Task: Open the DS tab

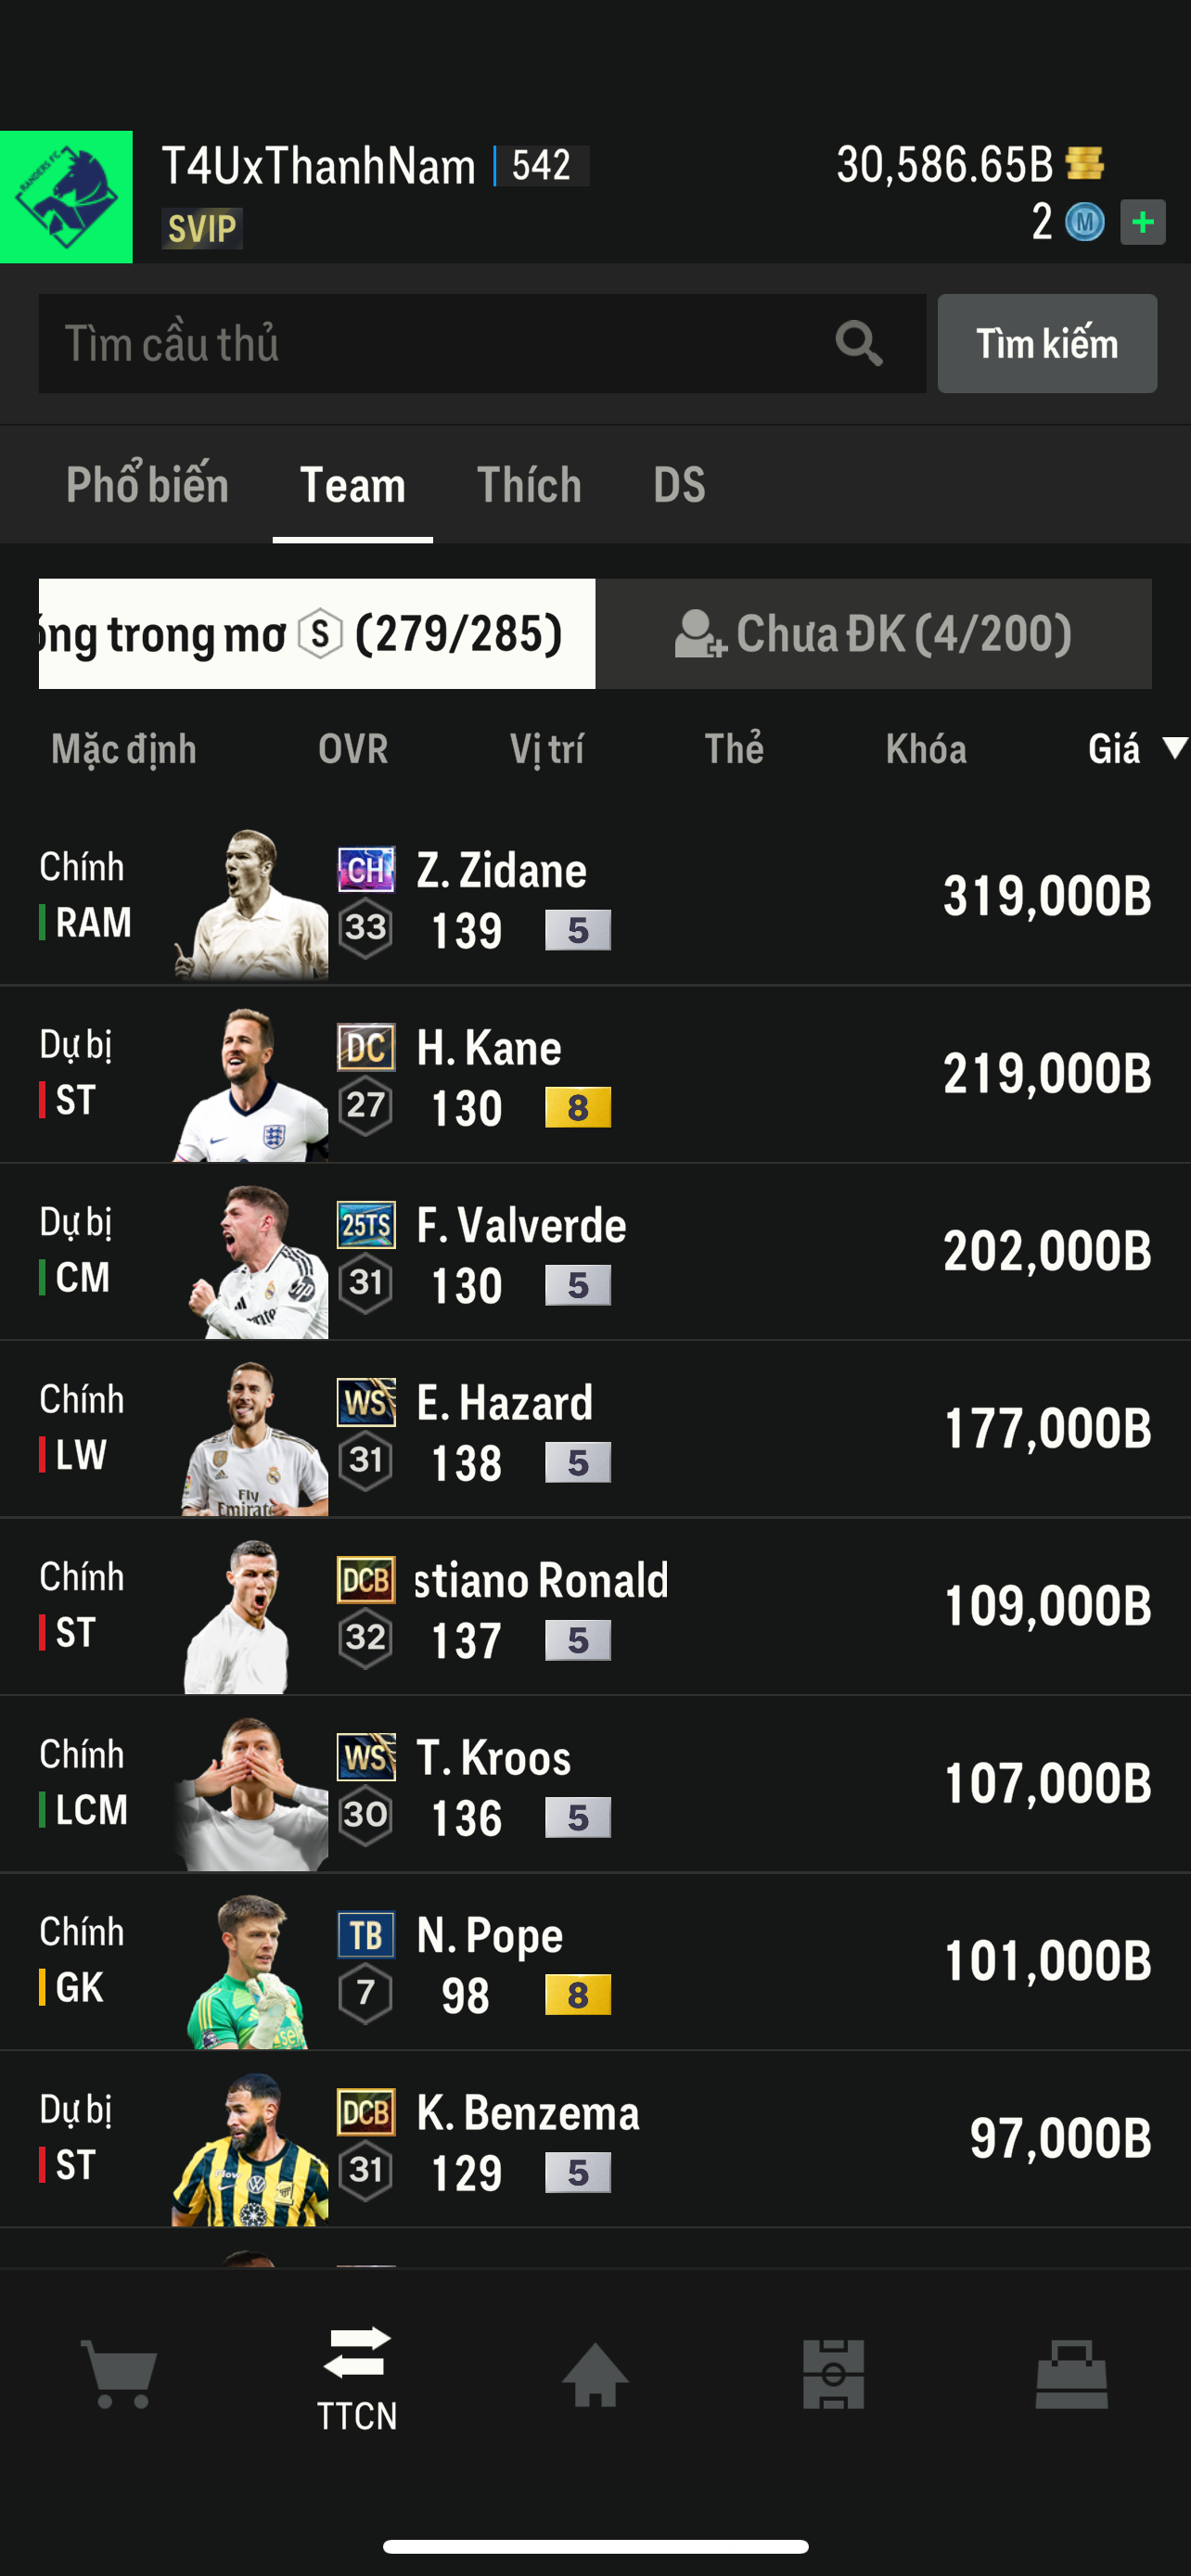Action: tap(679, 485)
